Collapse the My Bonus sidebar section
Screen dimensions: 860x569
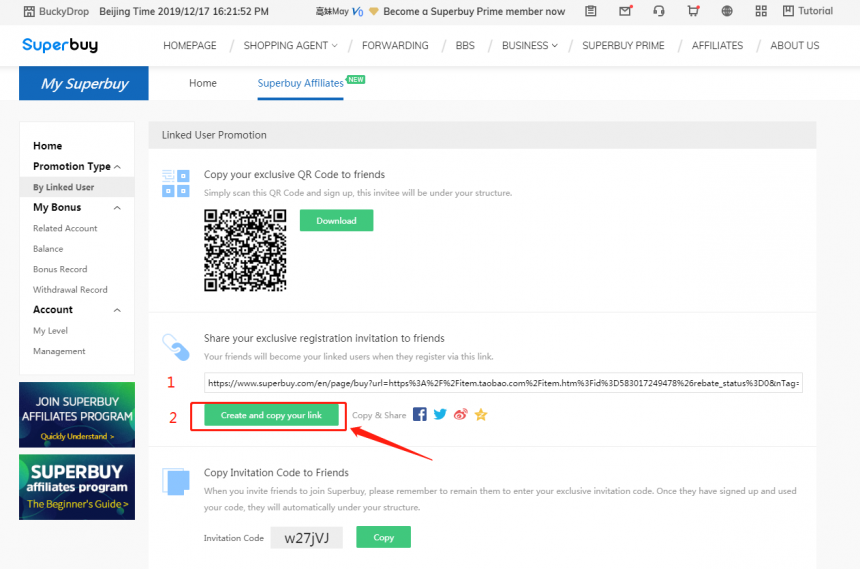tap(117, 208)
